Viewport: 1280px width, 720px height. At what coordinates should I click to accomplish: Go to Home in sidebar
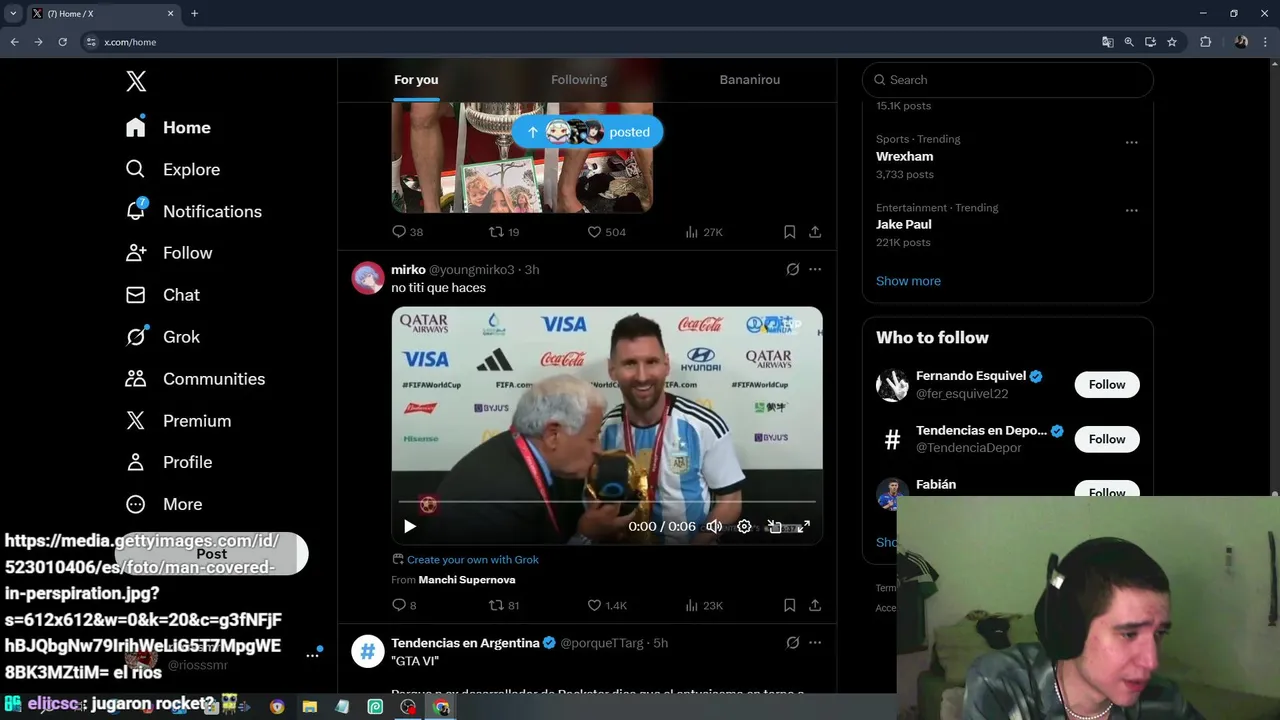(x=168, y=127)
